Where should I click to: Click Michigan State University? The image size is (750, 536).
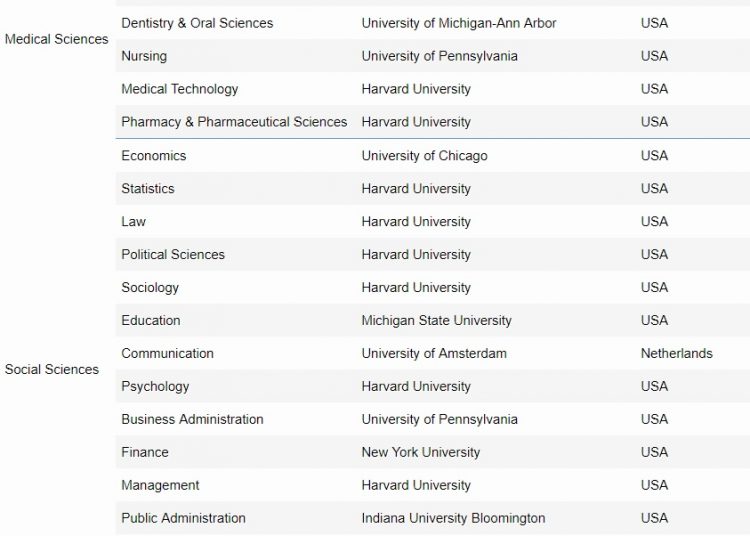[x=436, y=320]
